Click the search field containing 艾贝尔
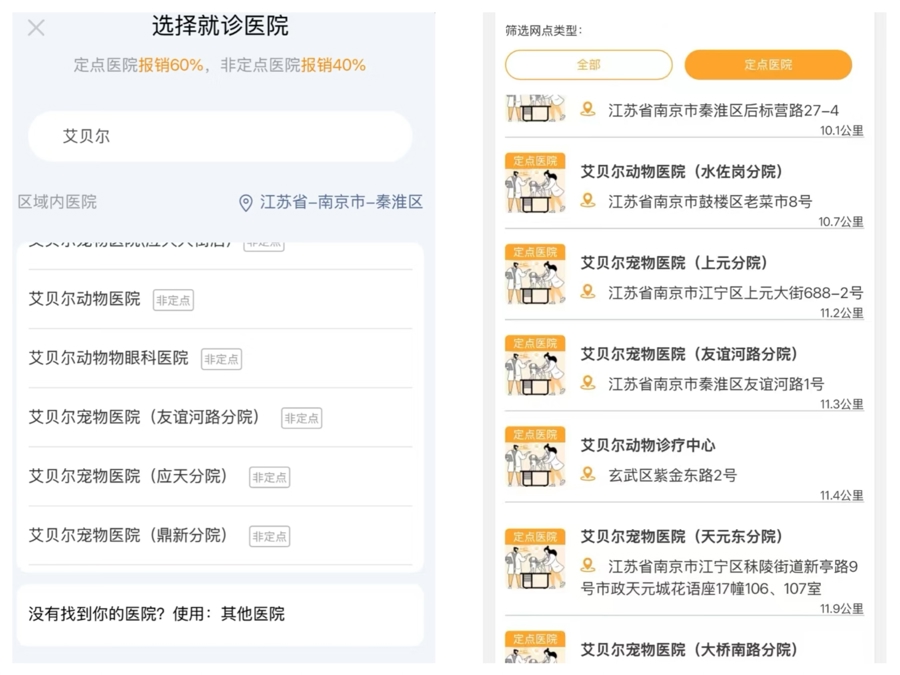The width and height of the screenshot is (900, 675). 220,136
